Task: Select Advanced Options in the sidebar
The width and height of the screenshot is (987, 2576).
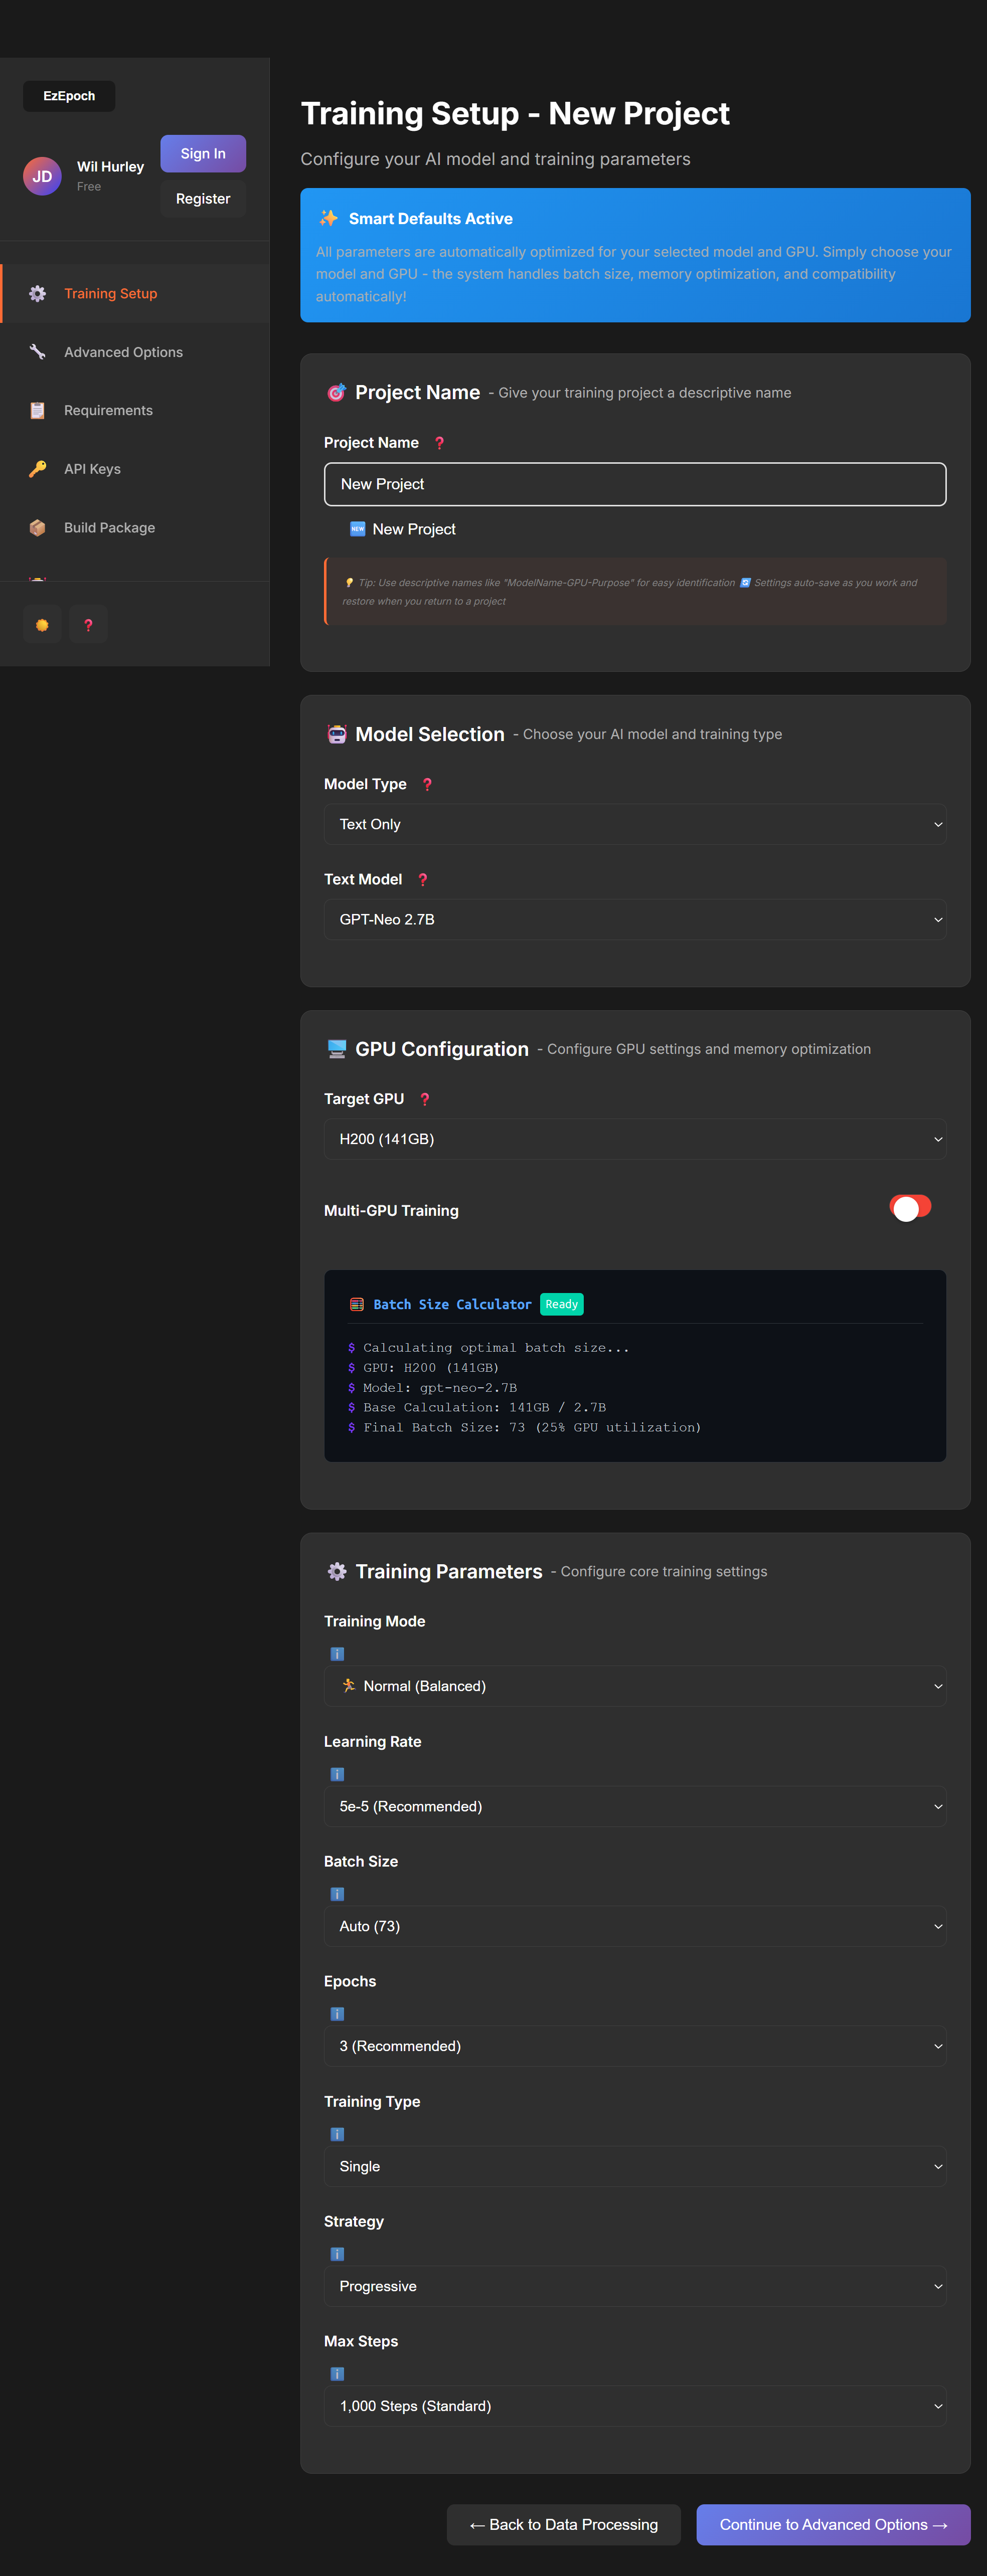Action: 122,352
